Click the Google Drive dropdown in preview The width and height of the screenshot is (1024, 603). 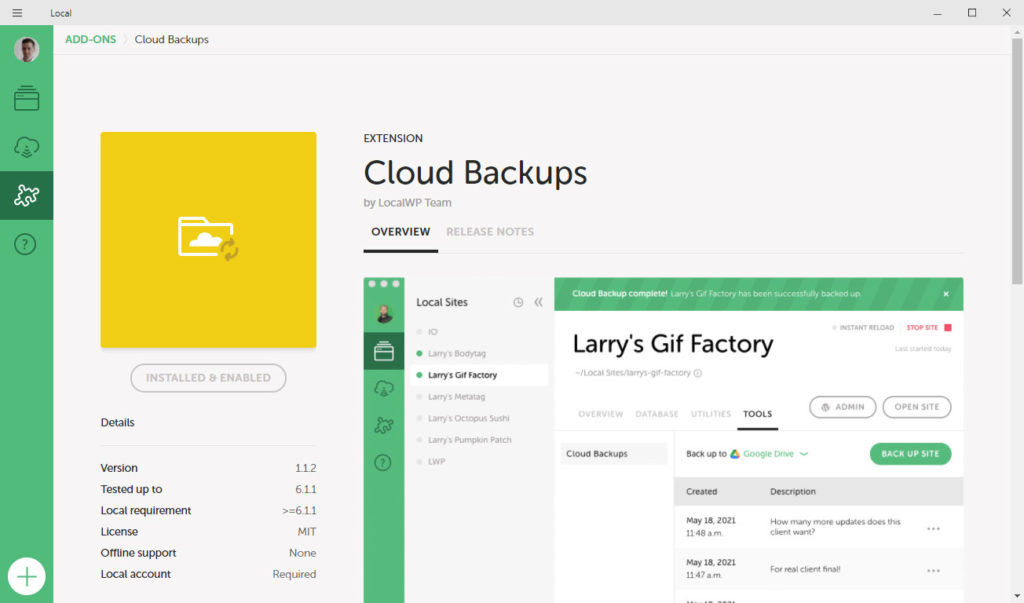coord(769,453)
